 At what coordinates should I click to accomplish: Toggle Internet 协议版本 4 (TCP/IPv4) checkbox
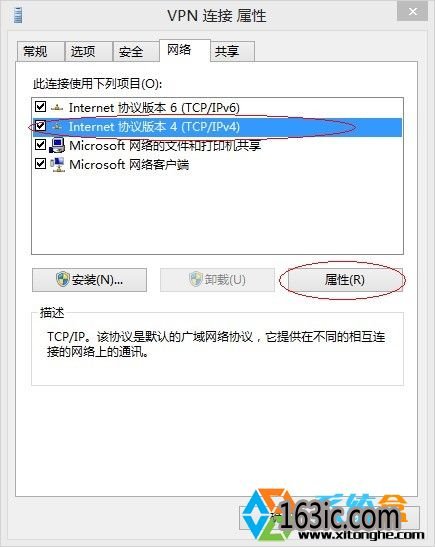coord(40,126)
